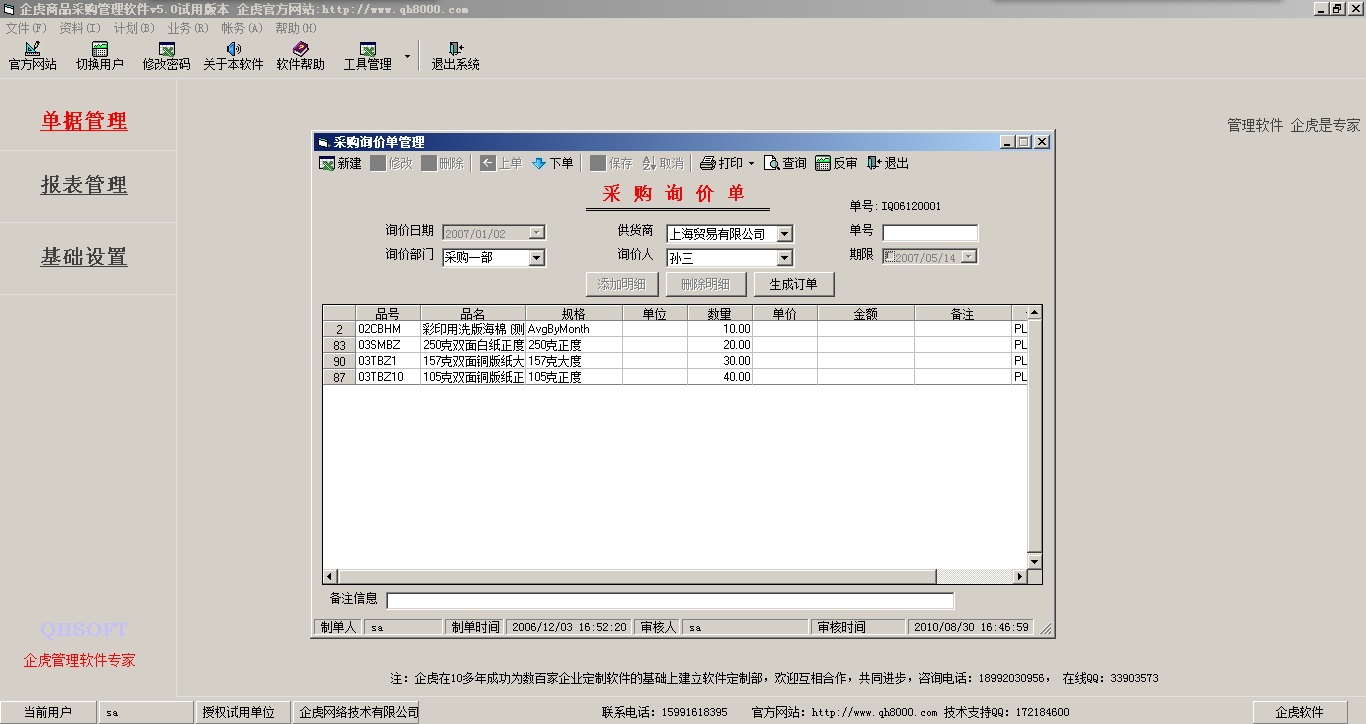Open the 资料(I) menu
1366x724 pixels.
click(x=80, y=28)
